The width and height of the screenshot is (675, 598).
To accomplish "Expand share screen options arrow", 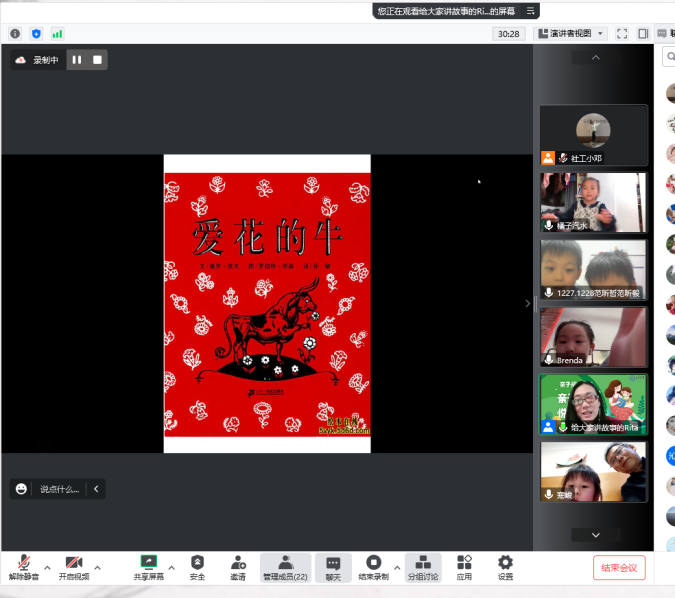I will coord(172,567).
